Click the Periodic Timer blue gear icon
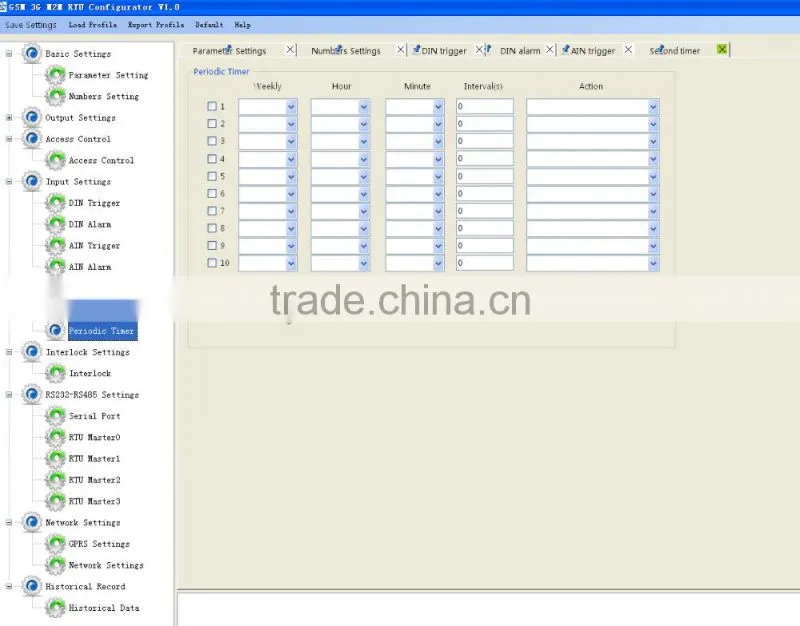800x626 pixels. [x=55, y=331]
